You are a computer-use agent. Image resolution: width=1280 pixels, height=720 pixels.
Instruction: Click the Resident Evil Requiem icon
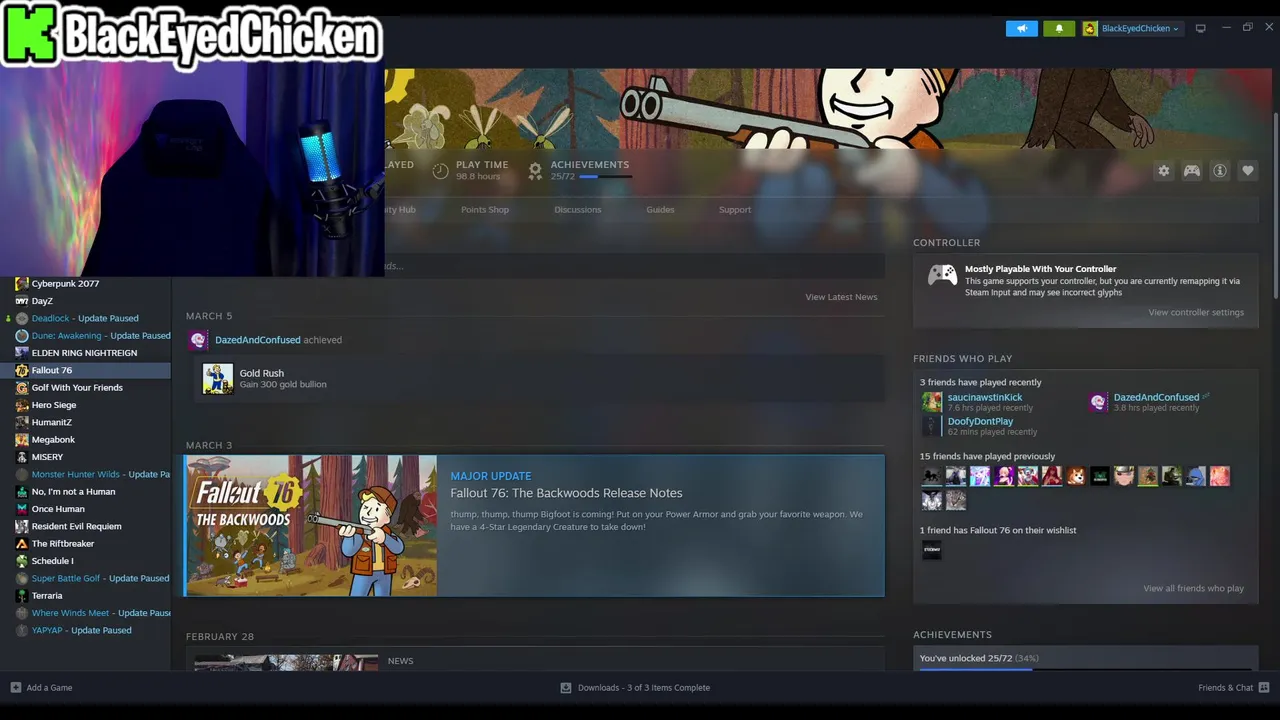(22, 526)
